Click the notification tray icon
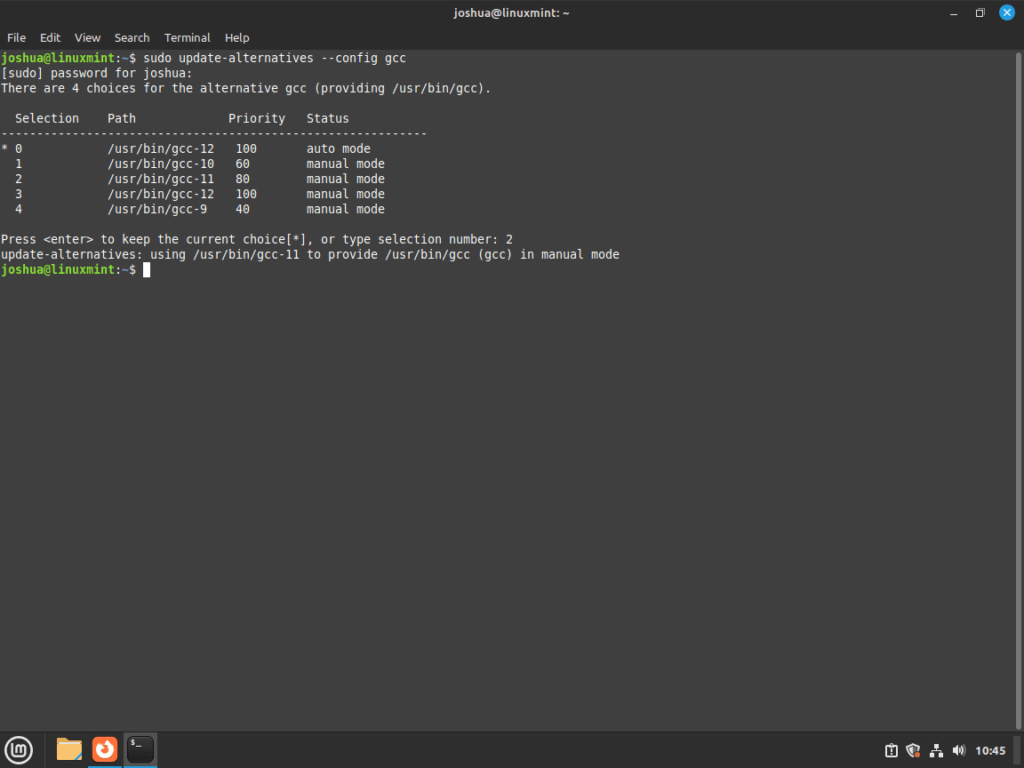 point(891,750)
